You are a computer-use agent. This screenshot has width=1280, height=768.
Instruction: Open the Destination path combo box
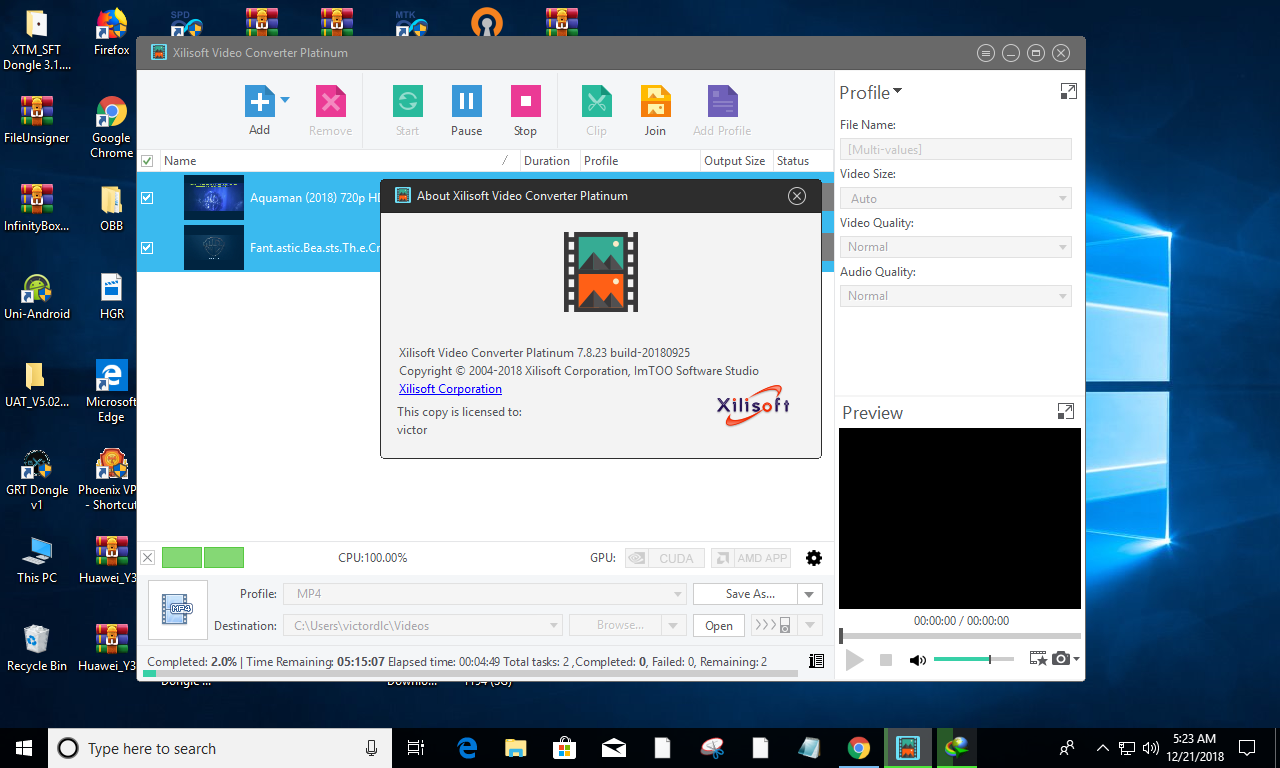click(423, 626)
